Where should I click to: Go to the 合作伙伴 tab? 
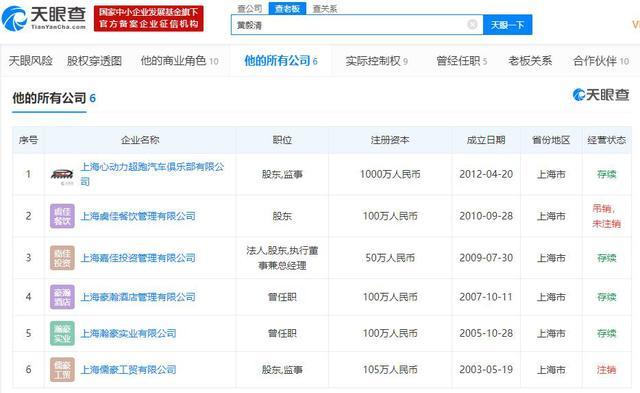601,61
